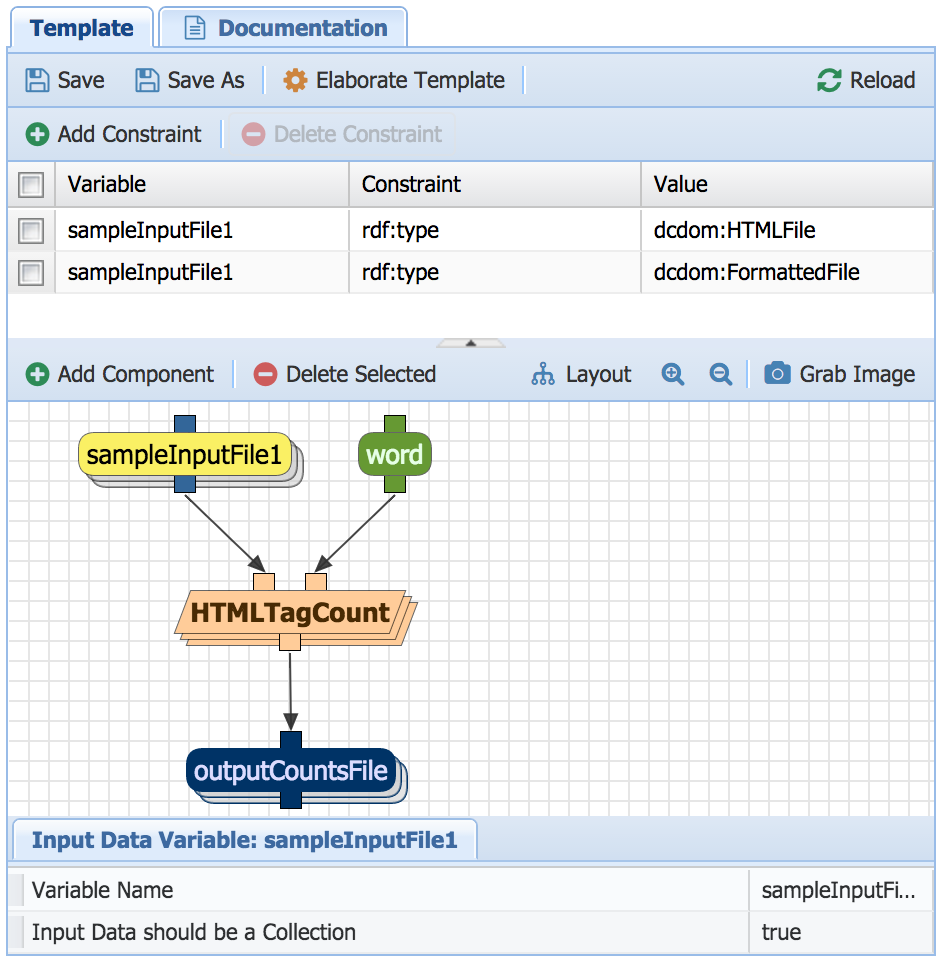Zoom out on the workflow canvas
This screenshot has width=946, height=964.
tap(720, 375)
